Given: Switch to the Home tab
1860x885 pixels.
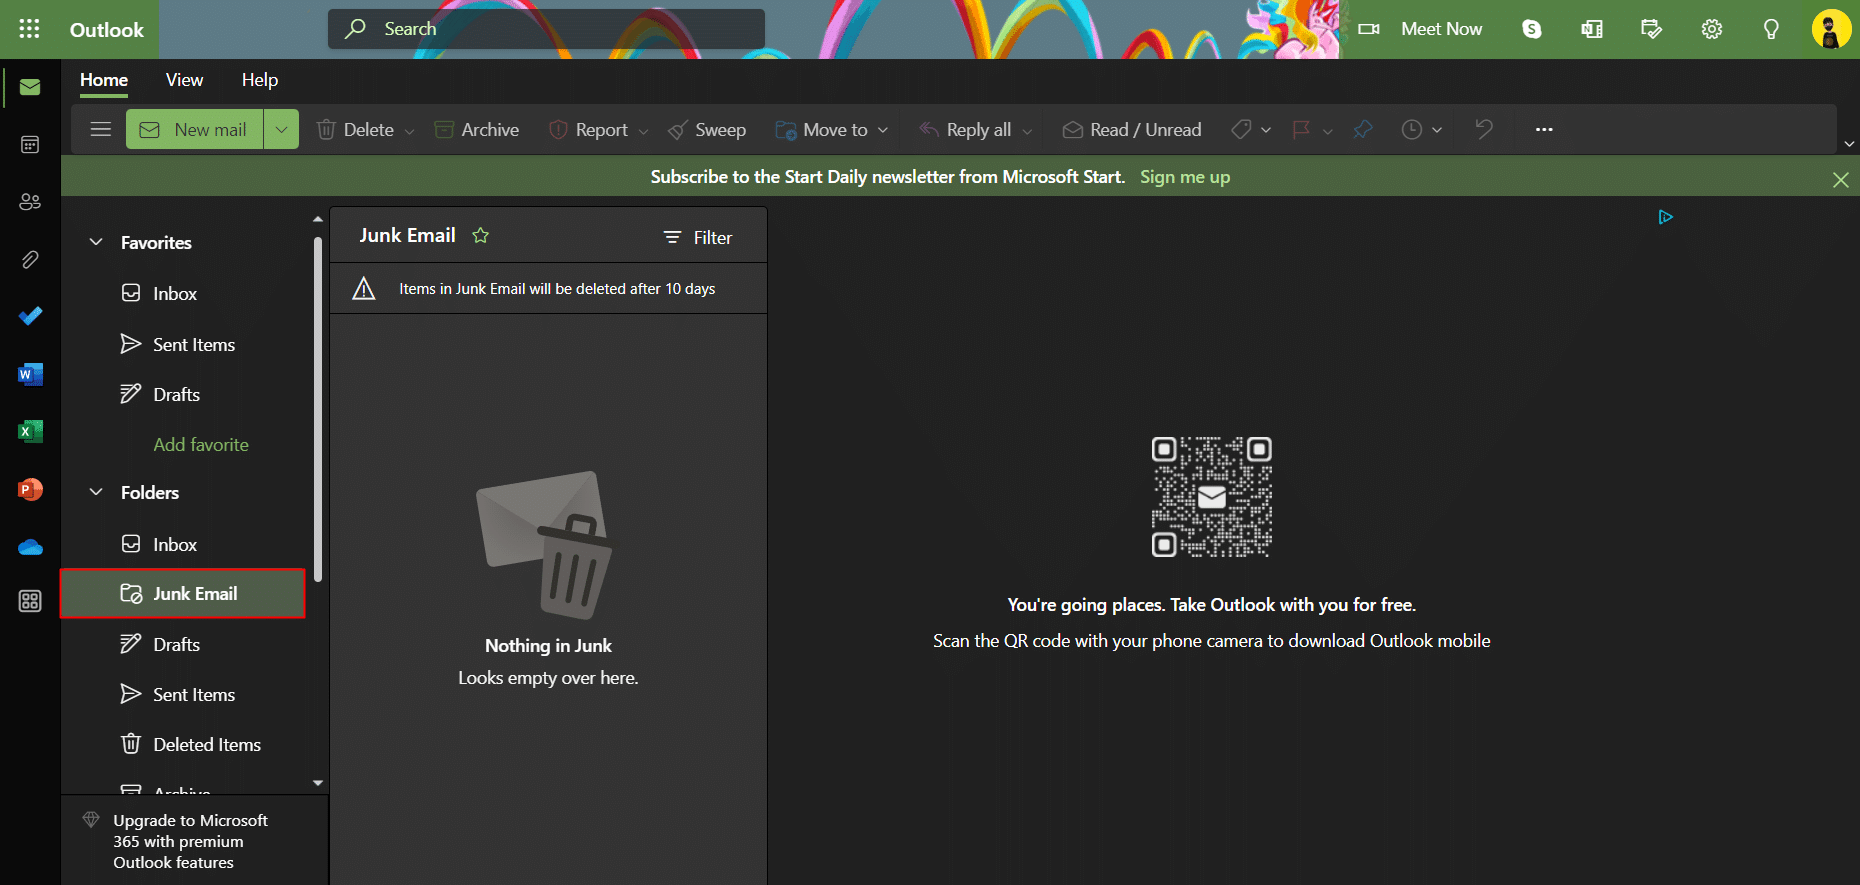Looking at the screenshot, I should [104, 80].
